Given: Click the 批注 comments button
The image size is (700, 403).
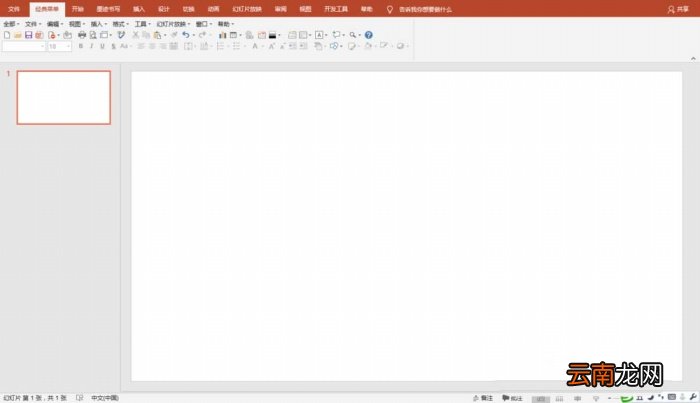Looking at the screenshot, I should pyautogui.click(x=512, y=398).
